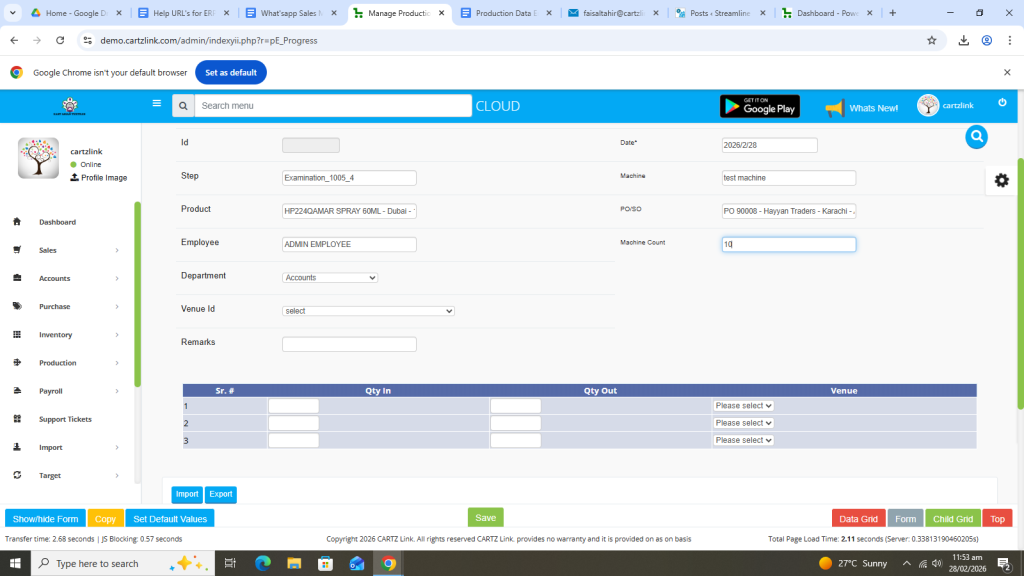Click the Show/hide Form button
1024x576 pixels.
tap(45, 519)
